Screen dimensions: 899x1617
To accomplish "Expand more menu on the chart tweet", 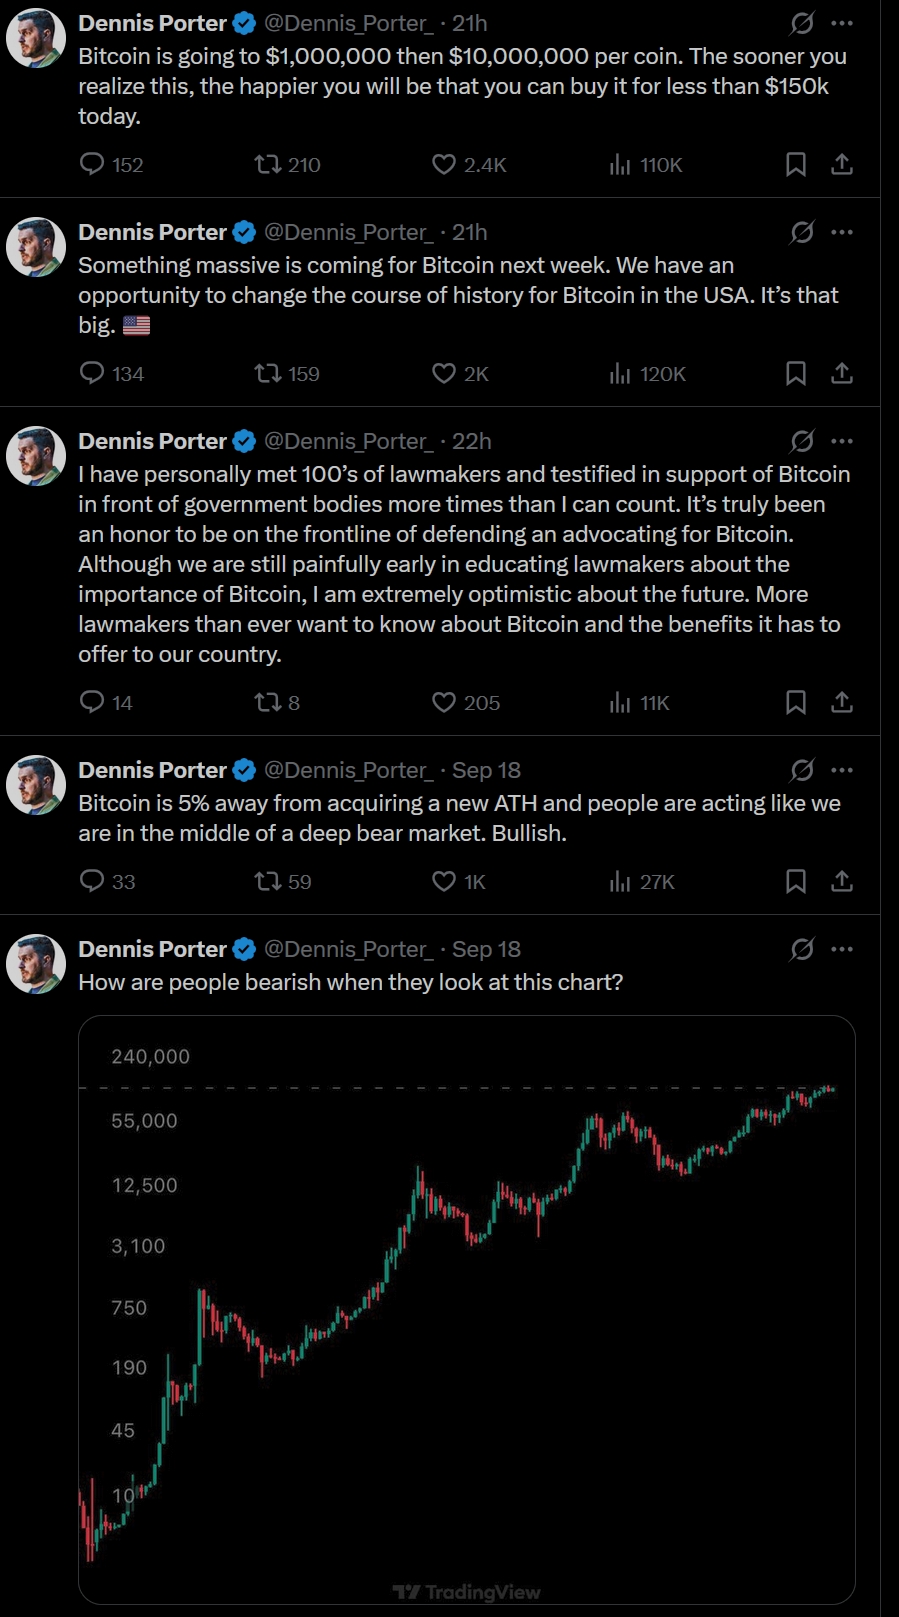I will pyautogui.click(x=843, y=949).
